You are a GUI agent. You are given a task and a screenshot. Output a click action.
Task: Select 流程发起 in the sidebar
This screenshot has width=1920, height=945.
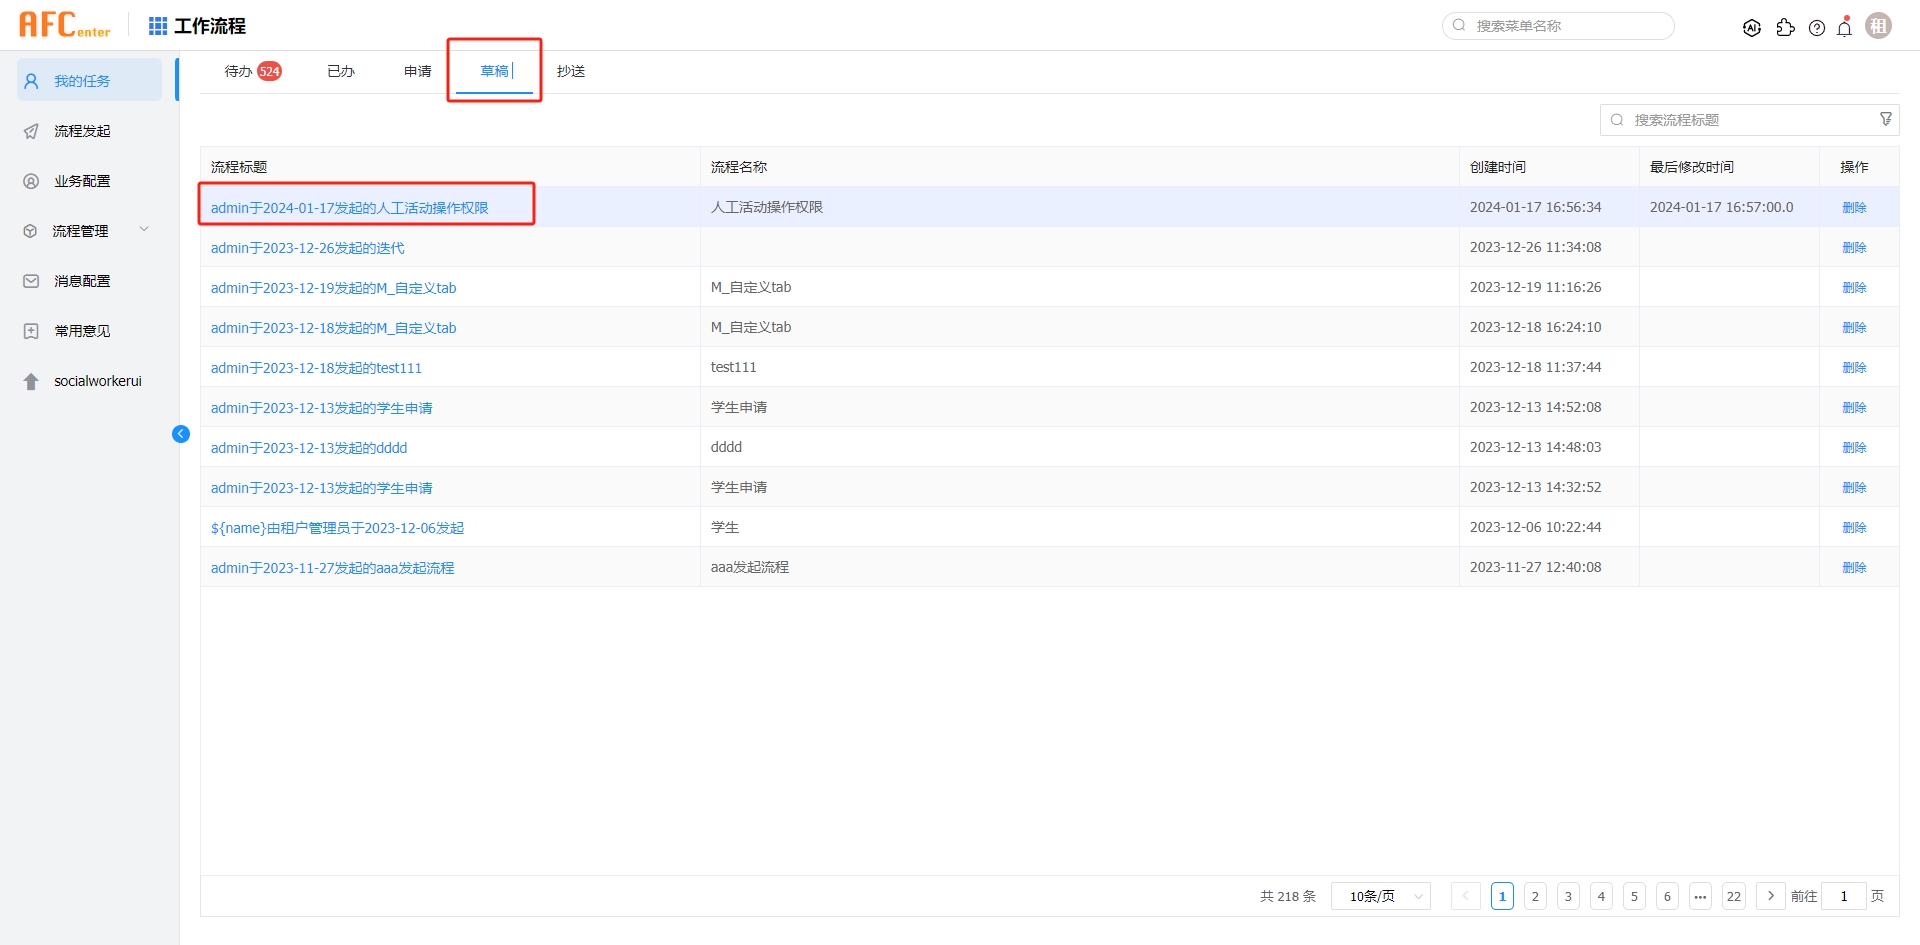(x=82, y=131)
